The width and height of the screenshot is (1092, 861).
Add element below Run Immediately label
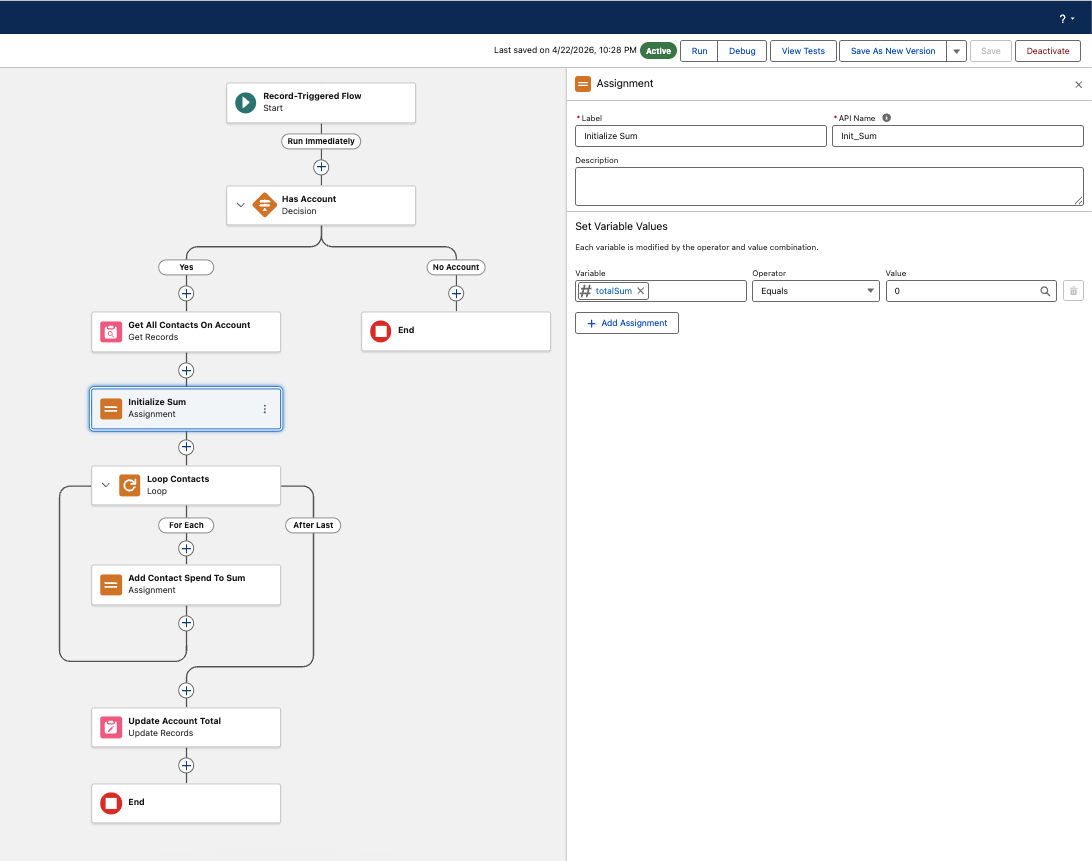(x=321, y=167)
